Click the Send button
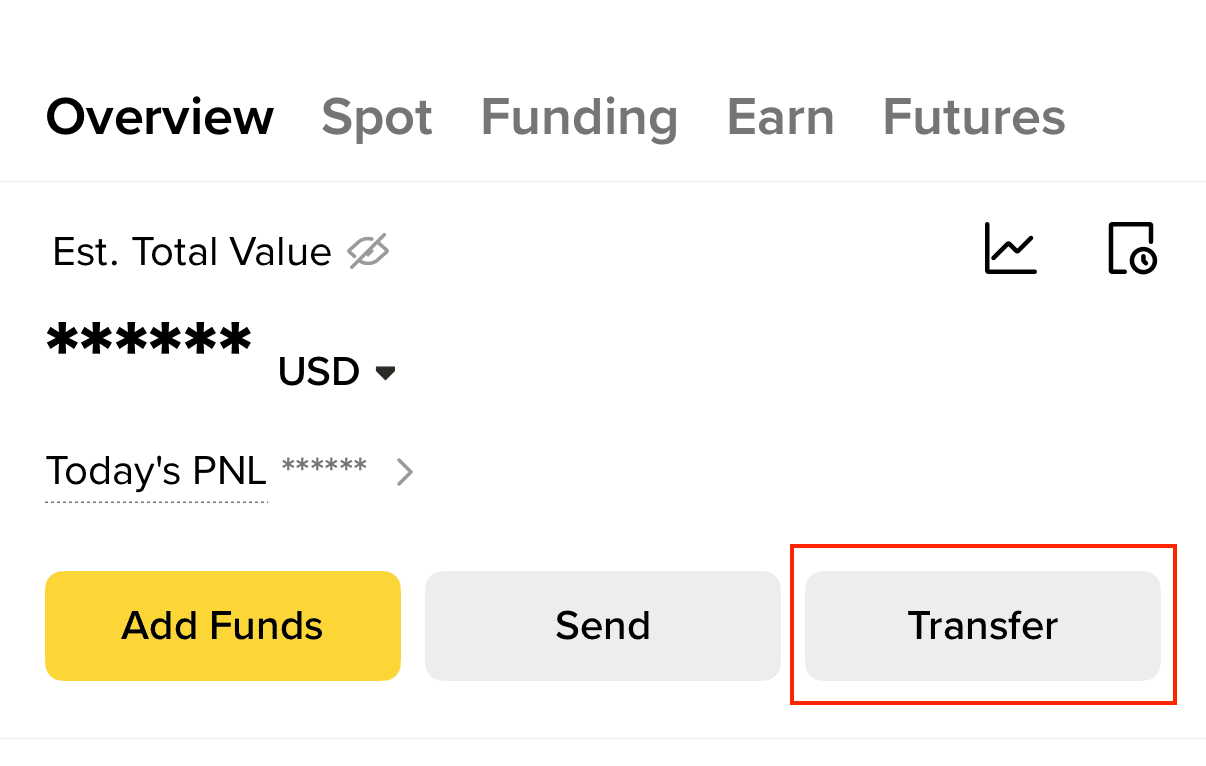The height and width of the screenshot is (766, 1206). [x=602, y=626]
